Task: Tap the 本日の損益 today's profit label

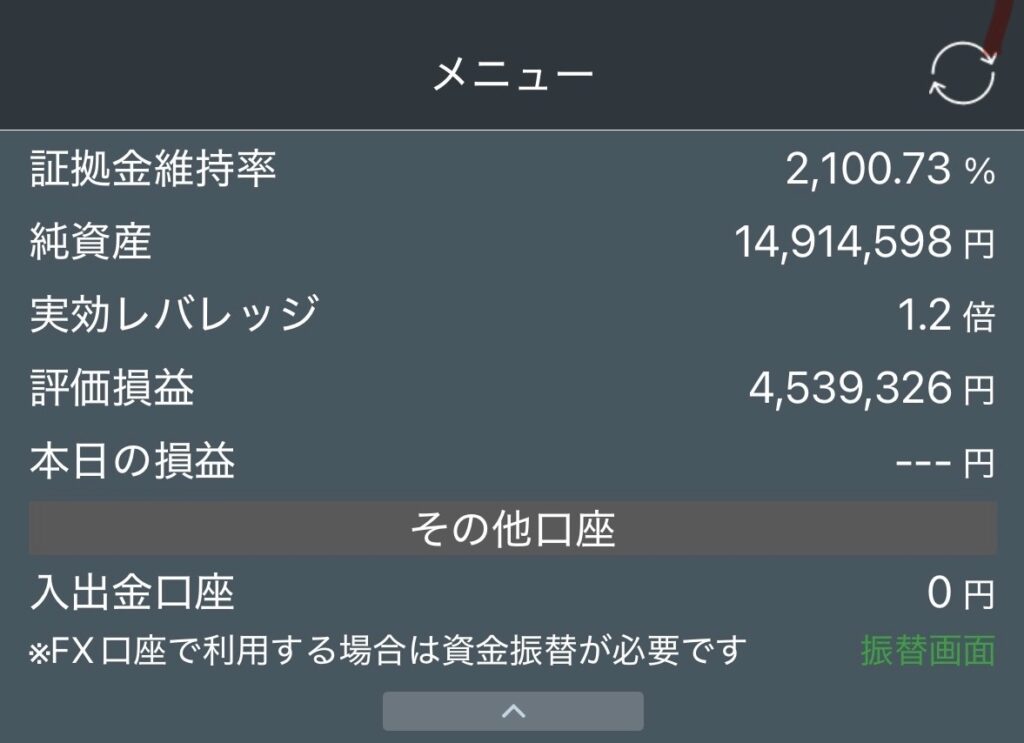Action: tap(132, 461)
